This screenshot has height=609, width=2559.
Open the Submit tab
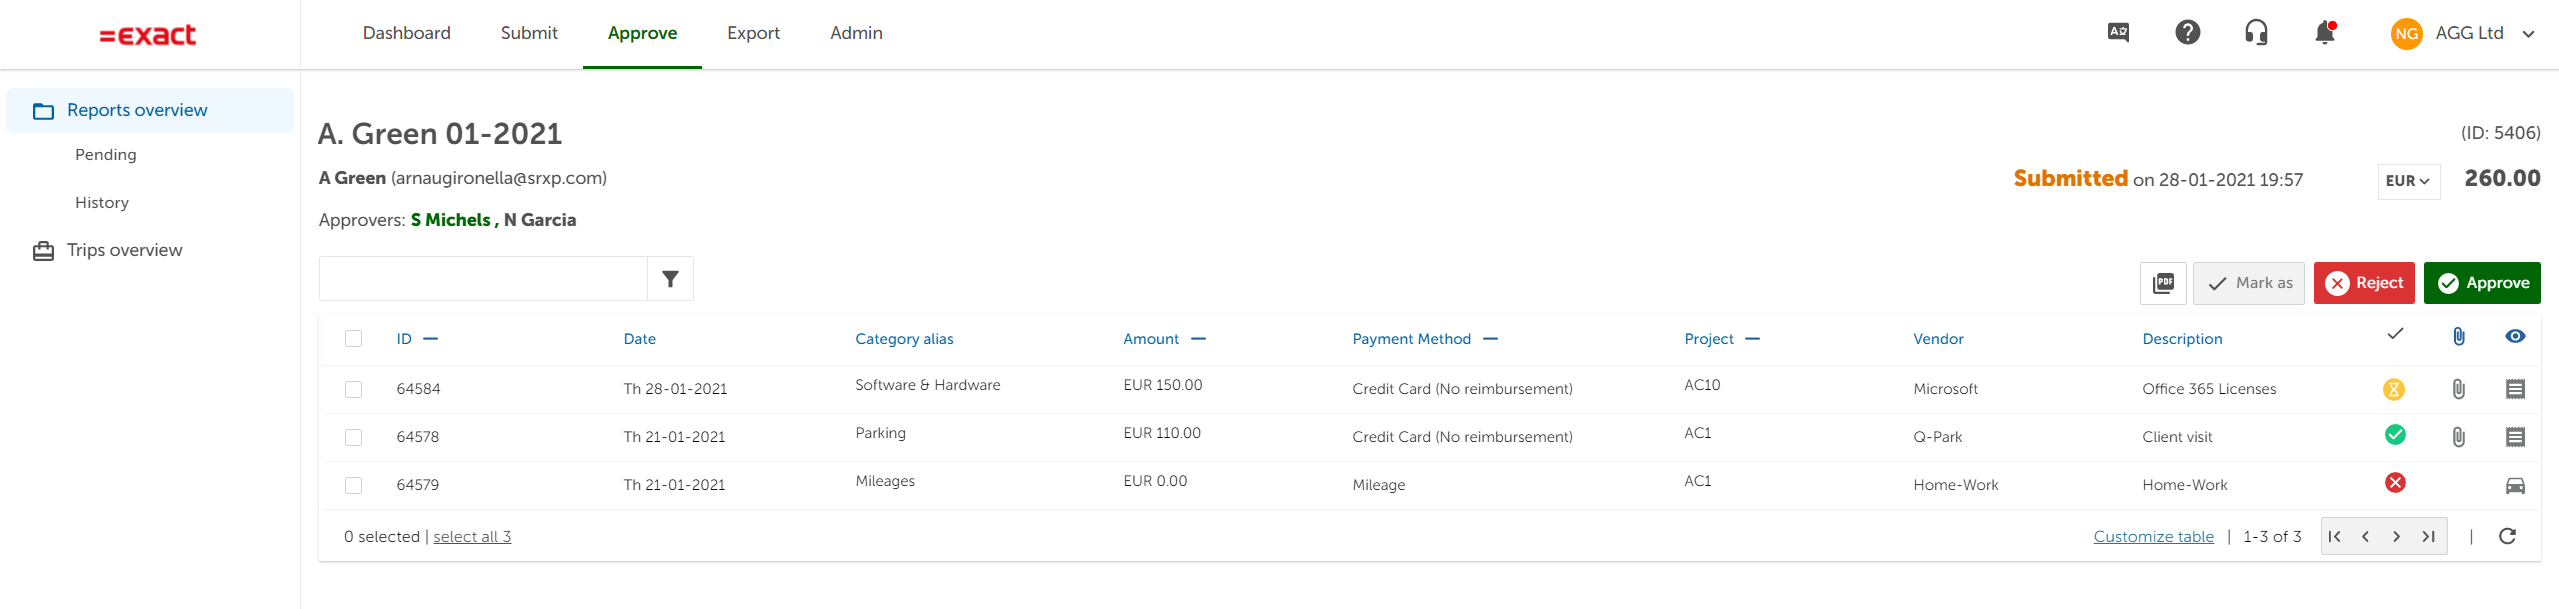click(x=529, y=33)
